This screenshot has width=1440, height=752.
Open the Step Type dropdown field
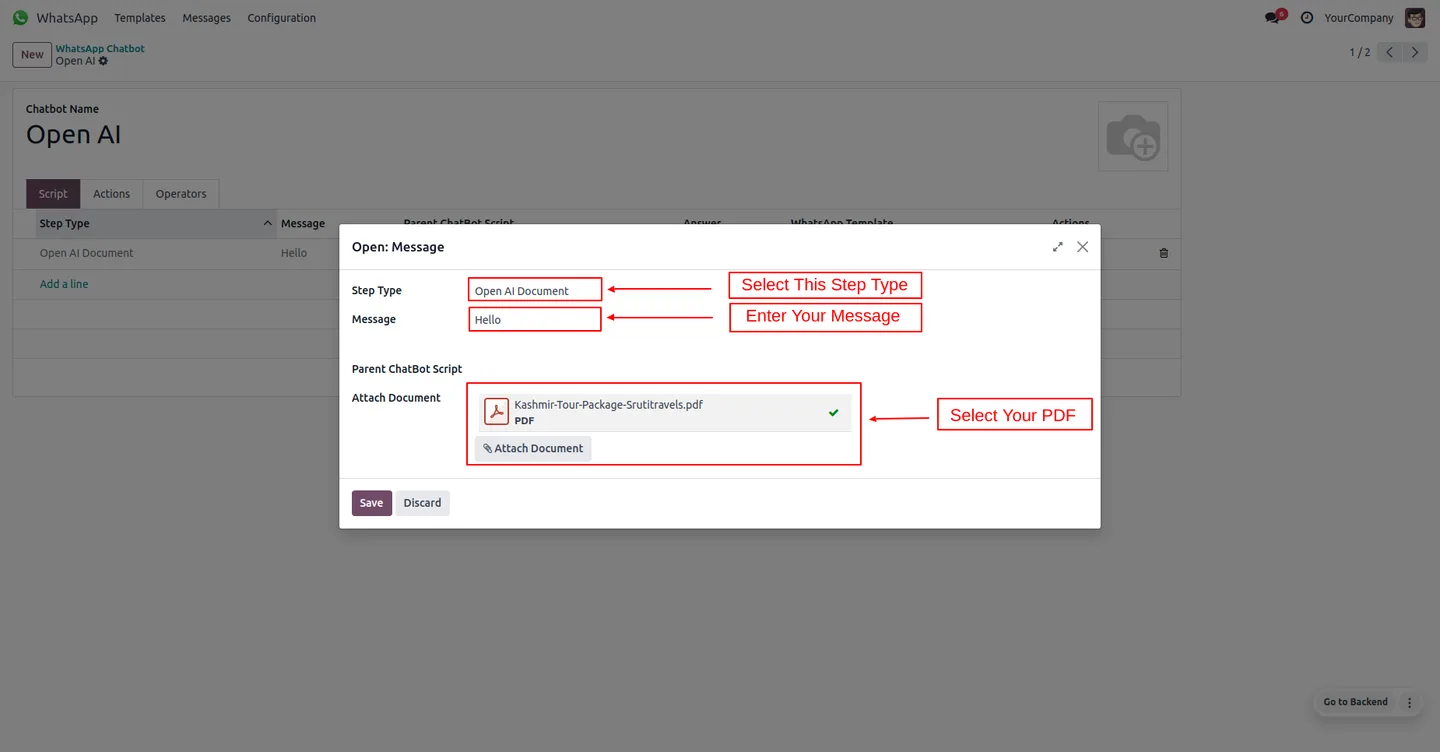pos(535,290)
